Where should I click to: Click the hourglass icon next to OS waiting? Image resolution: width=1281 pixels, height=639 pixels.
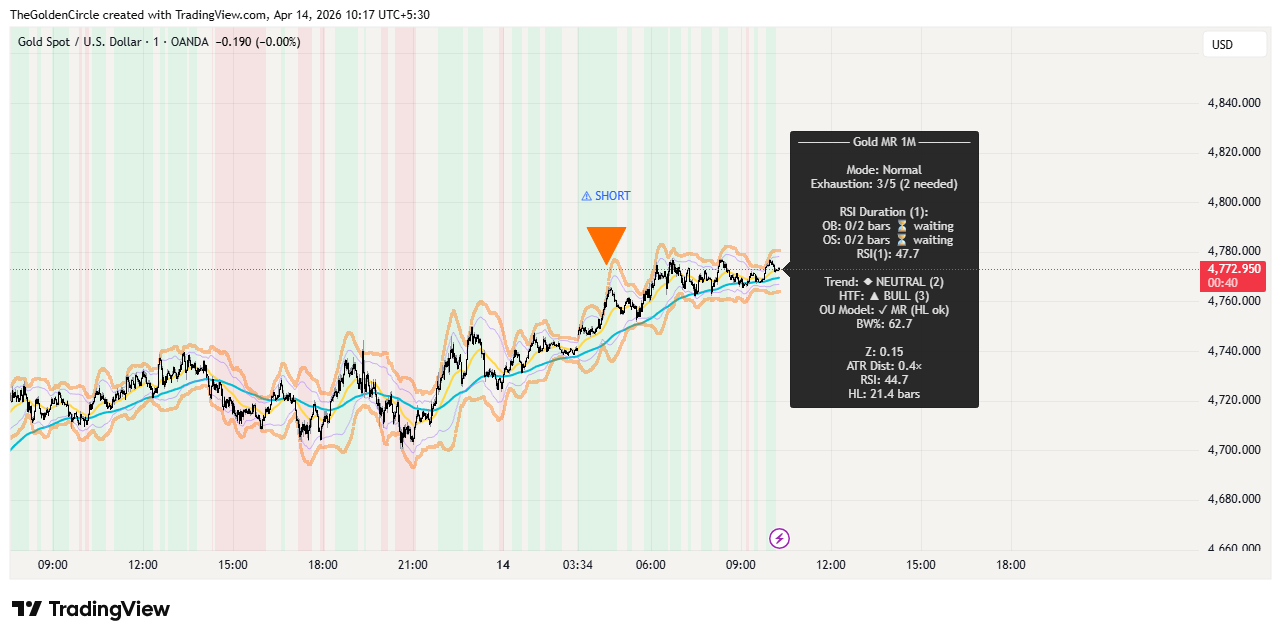click(x=902, y=239)
